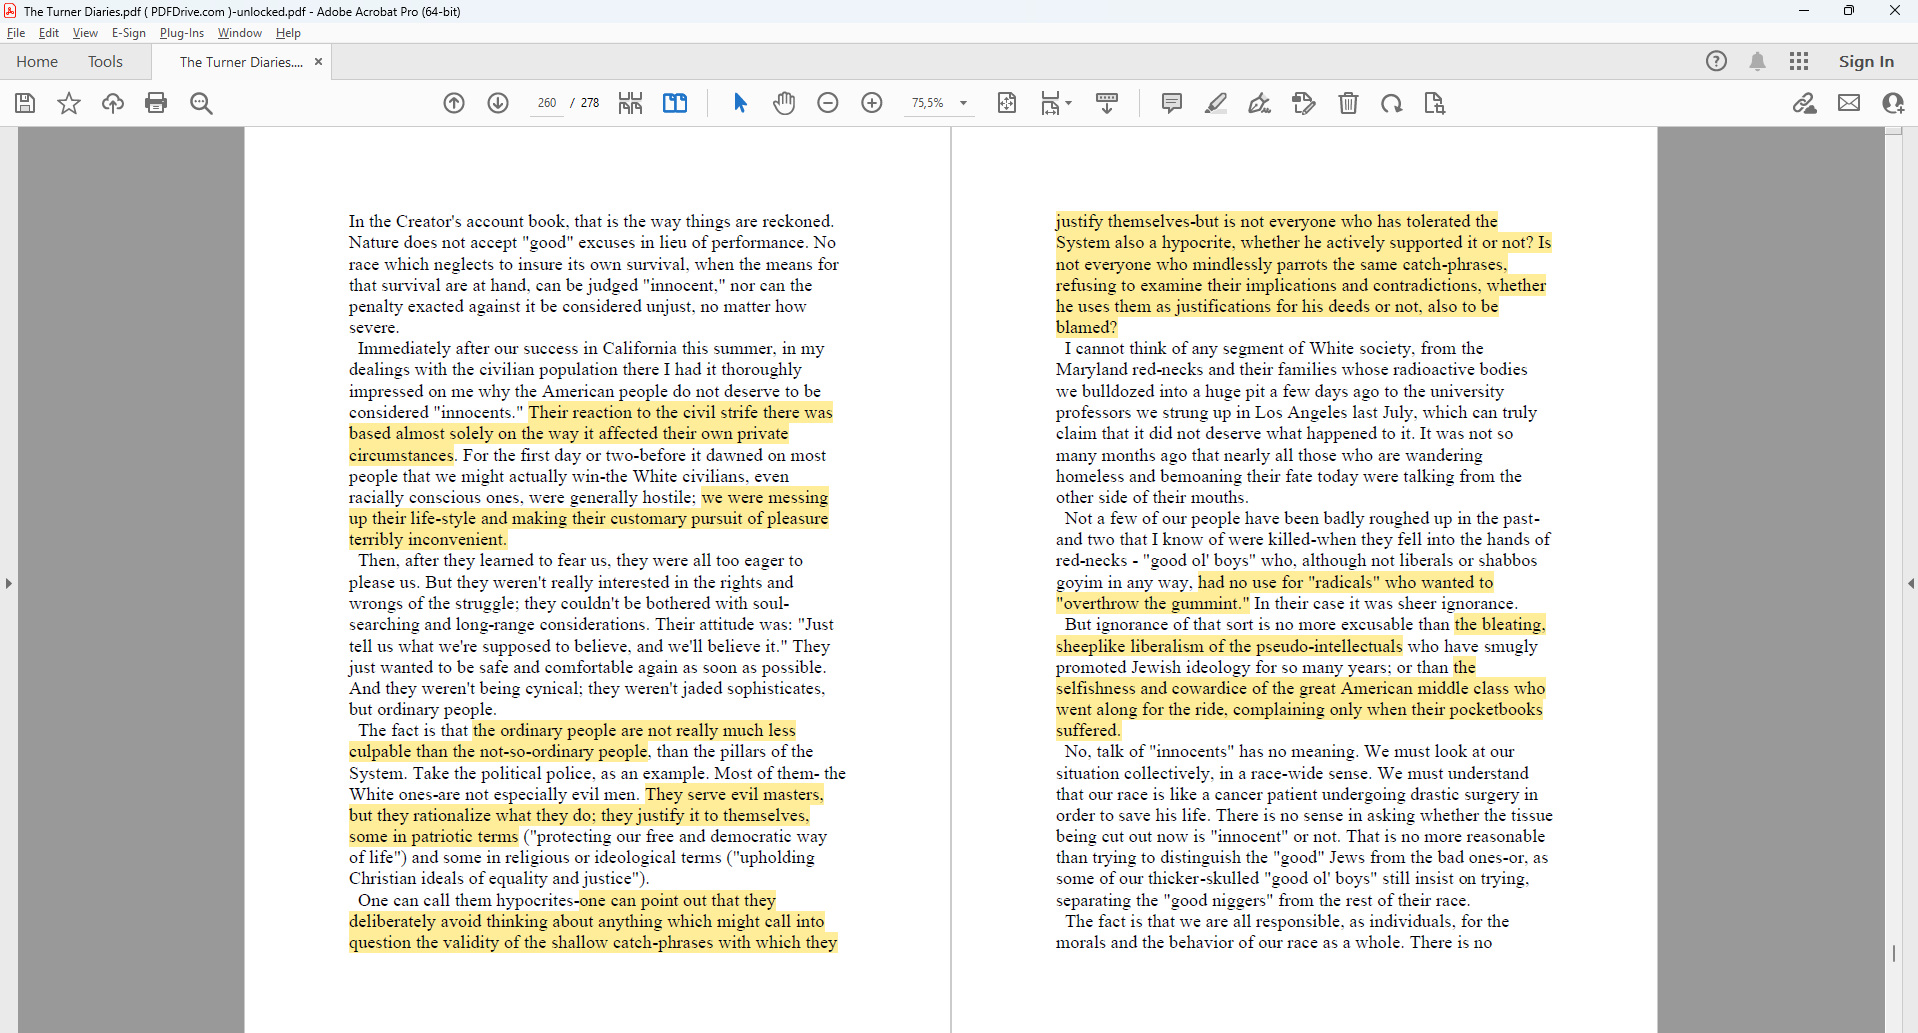Image resolution: width=1918 pixels, height=1033 pixels.
Task: Print the file with the printer icon
Action: 156,103
